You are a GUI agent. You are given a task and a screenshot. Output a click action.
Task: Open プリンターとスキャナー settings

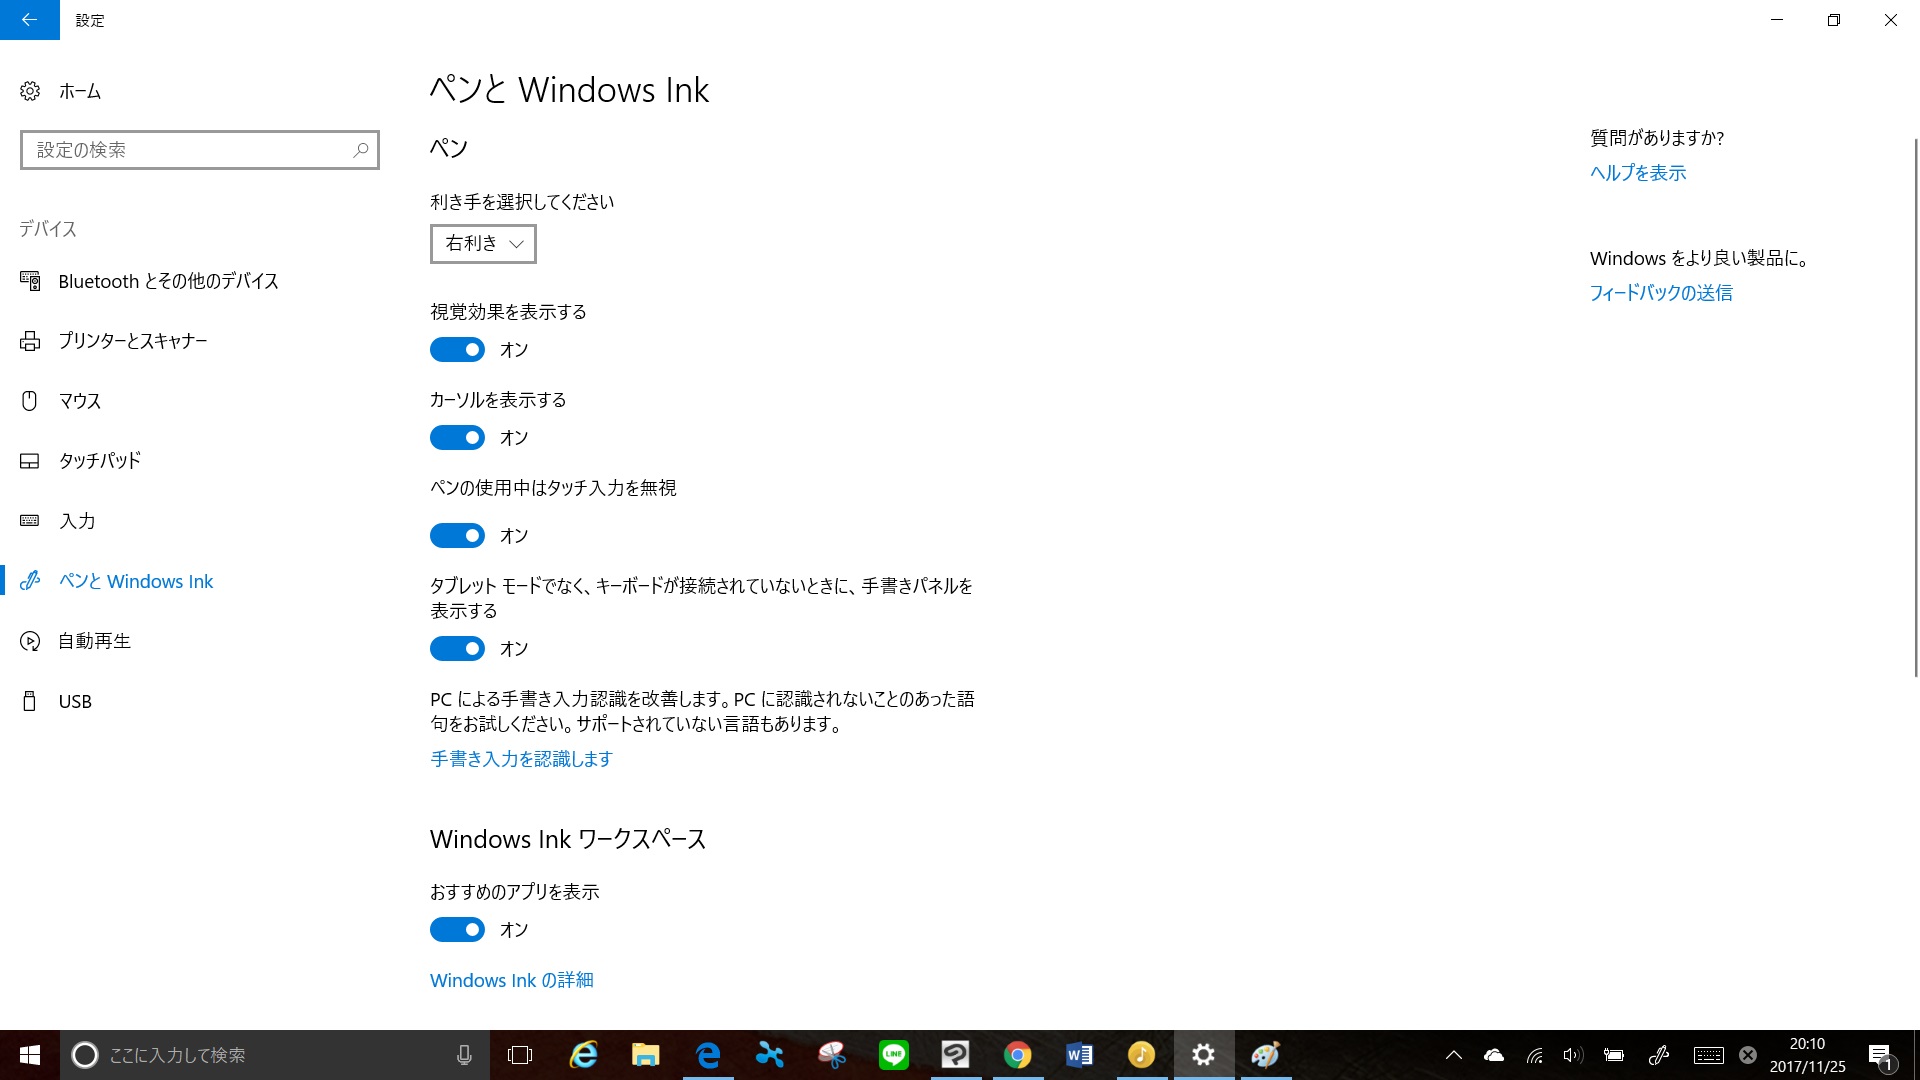pyautogui.click(x=132, y=341)
